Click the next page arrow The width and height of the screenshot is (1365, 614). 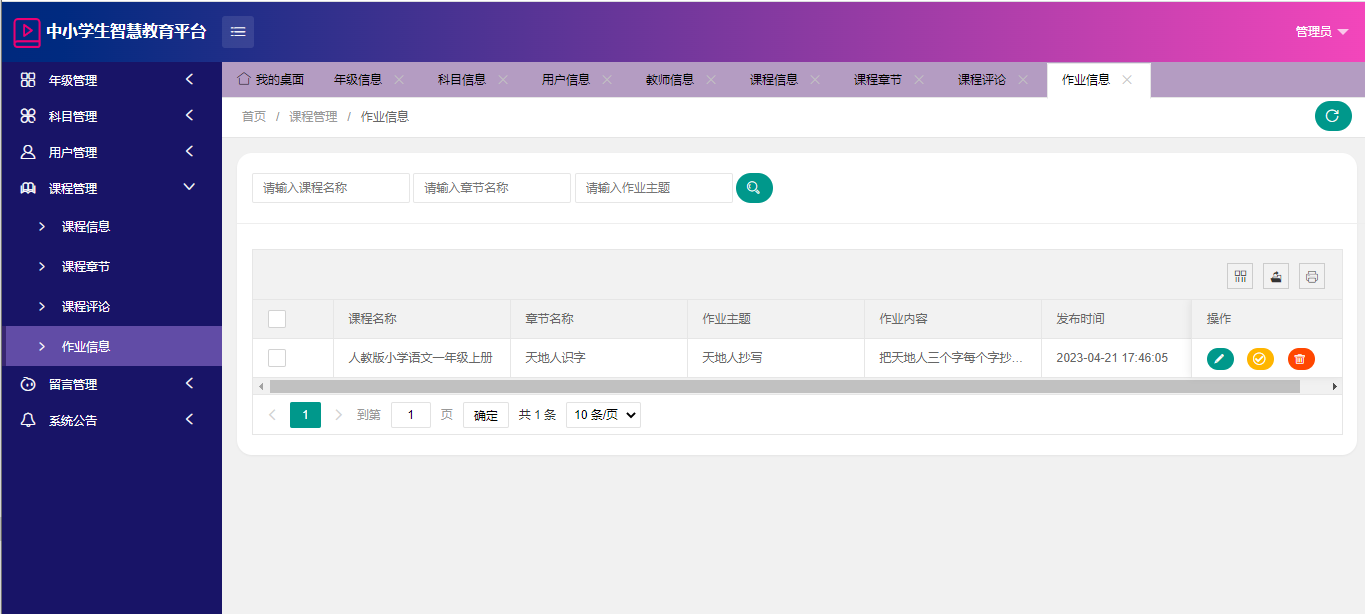point(338,415)
